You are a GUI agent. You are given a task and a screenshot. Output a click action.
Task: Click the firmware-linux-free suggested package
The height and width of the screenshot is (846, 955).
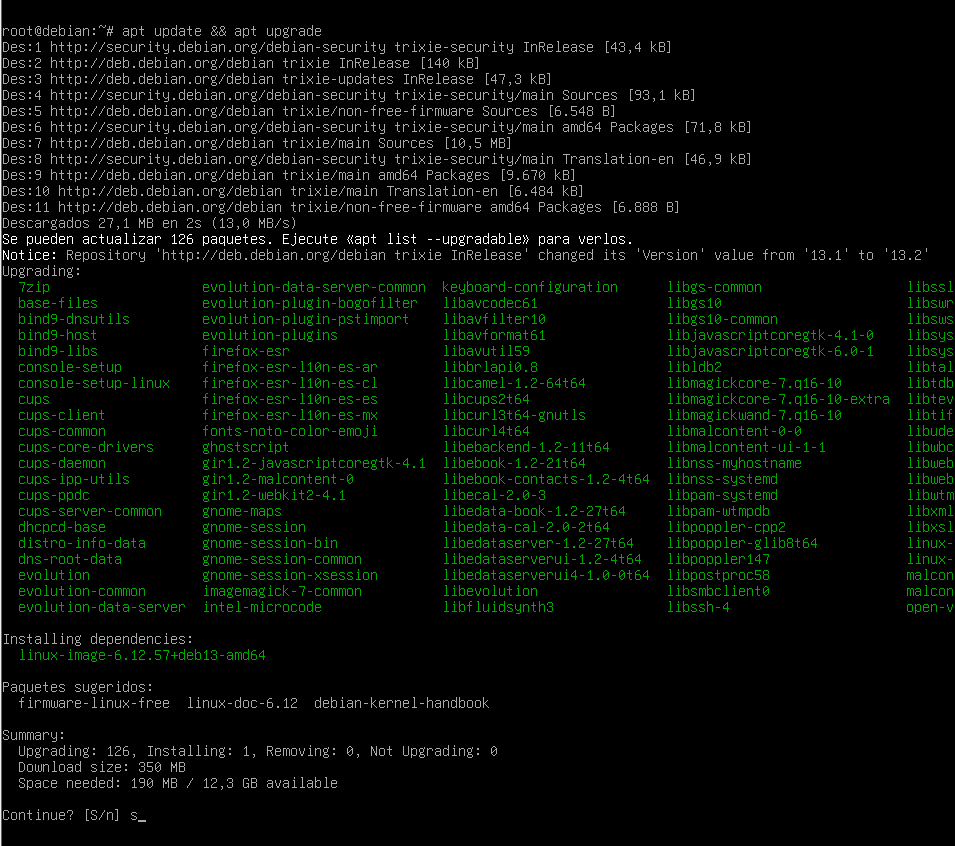tap(94, 703)
